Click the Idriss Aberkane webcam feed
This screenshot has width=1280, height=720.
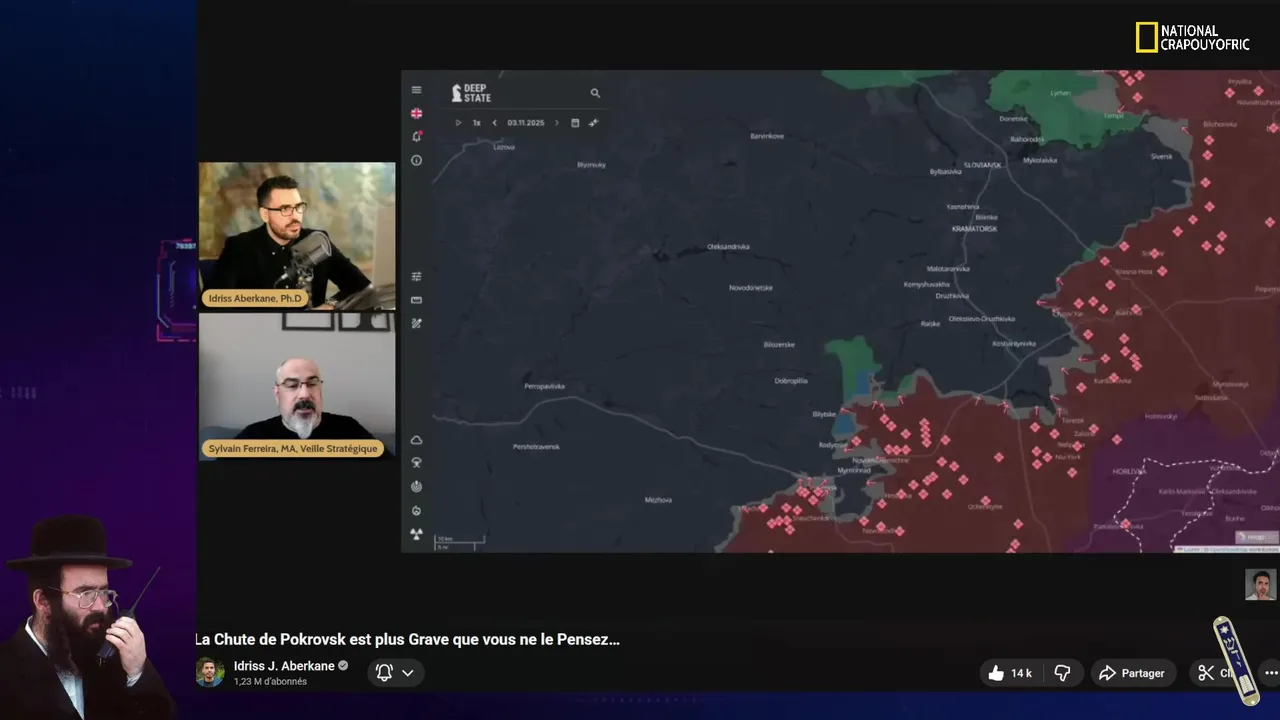(297, 236)
